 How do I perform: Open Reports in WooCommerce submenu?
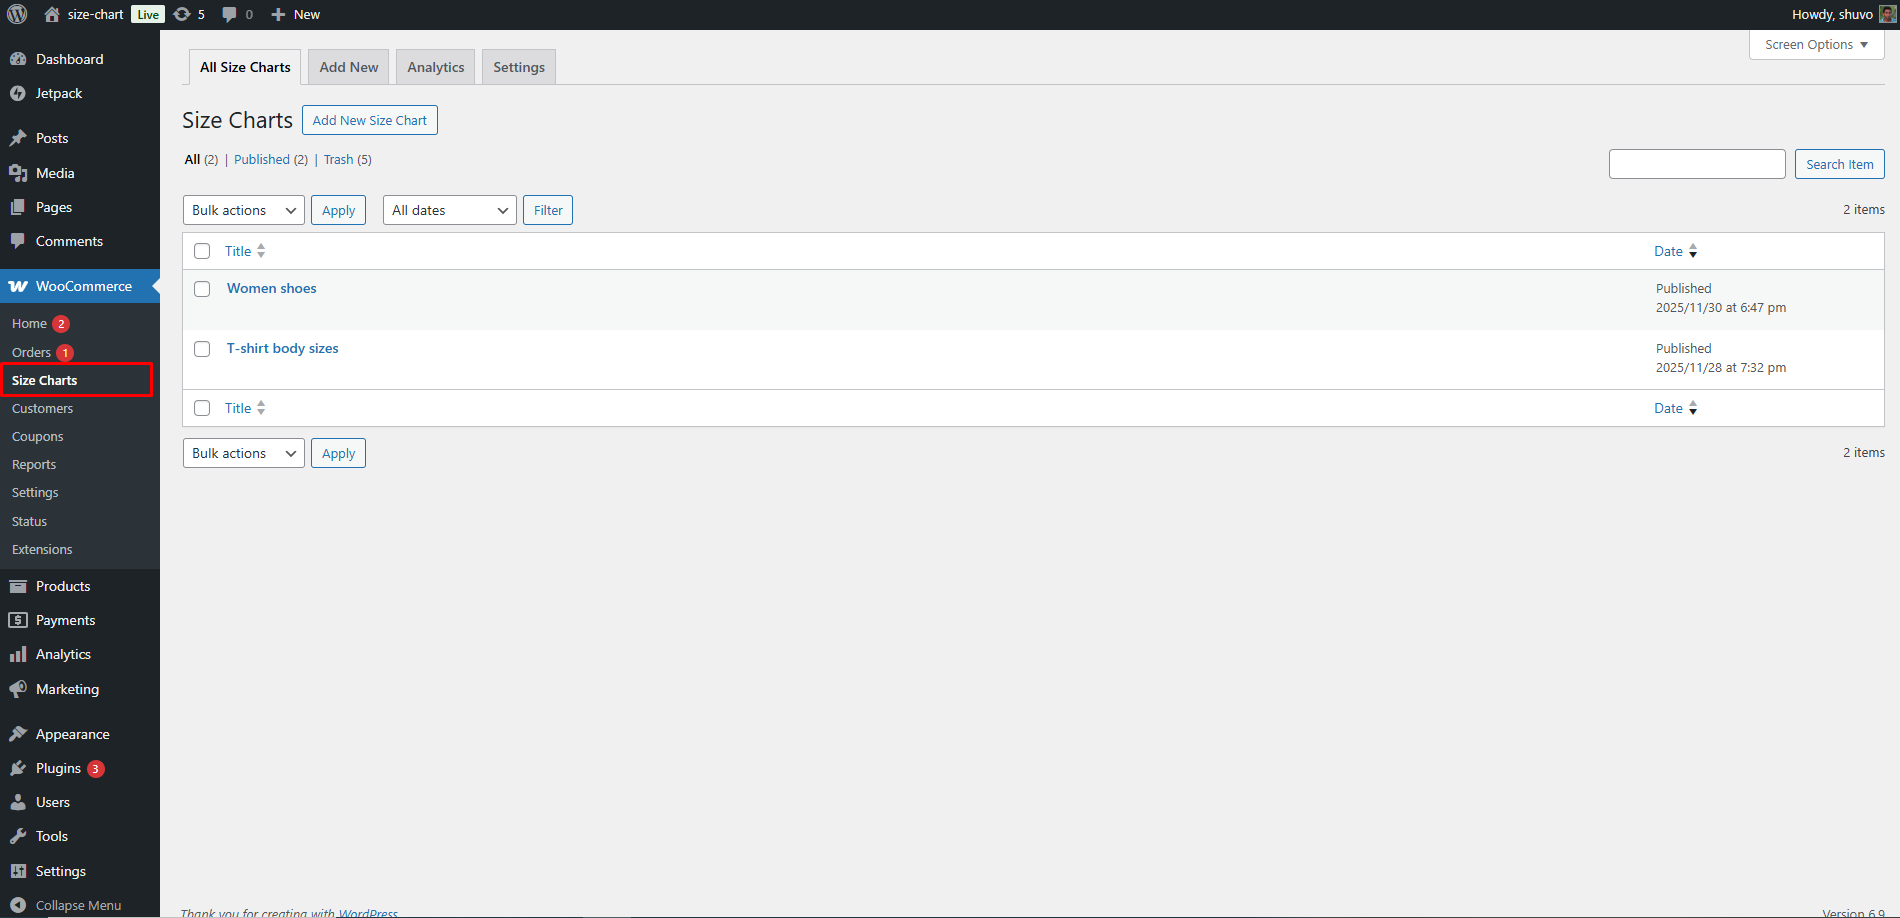(34, 464)
